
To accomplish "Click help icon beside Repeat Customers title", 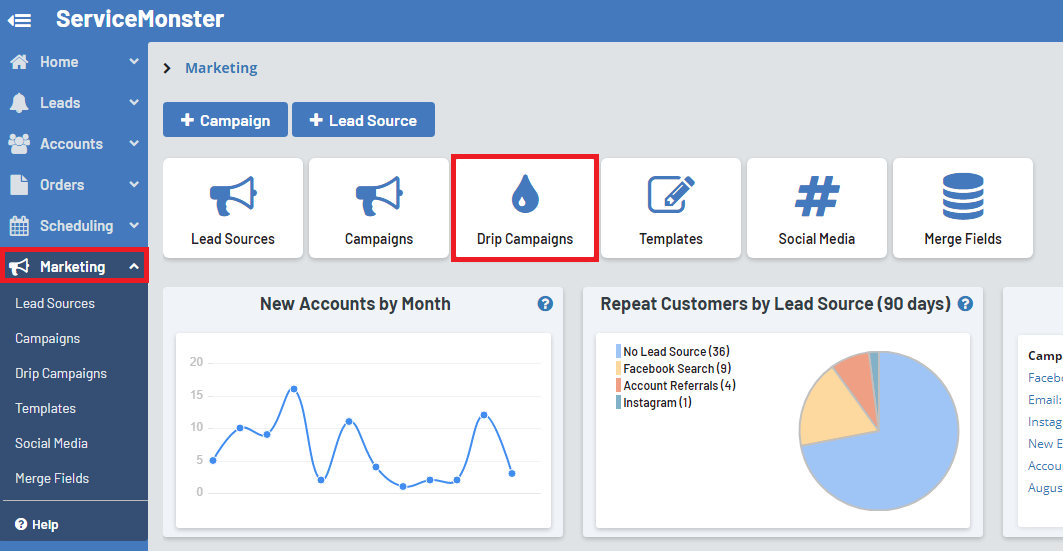I will (x=965, y=304).
